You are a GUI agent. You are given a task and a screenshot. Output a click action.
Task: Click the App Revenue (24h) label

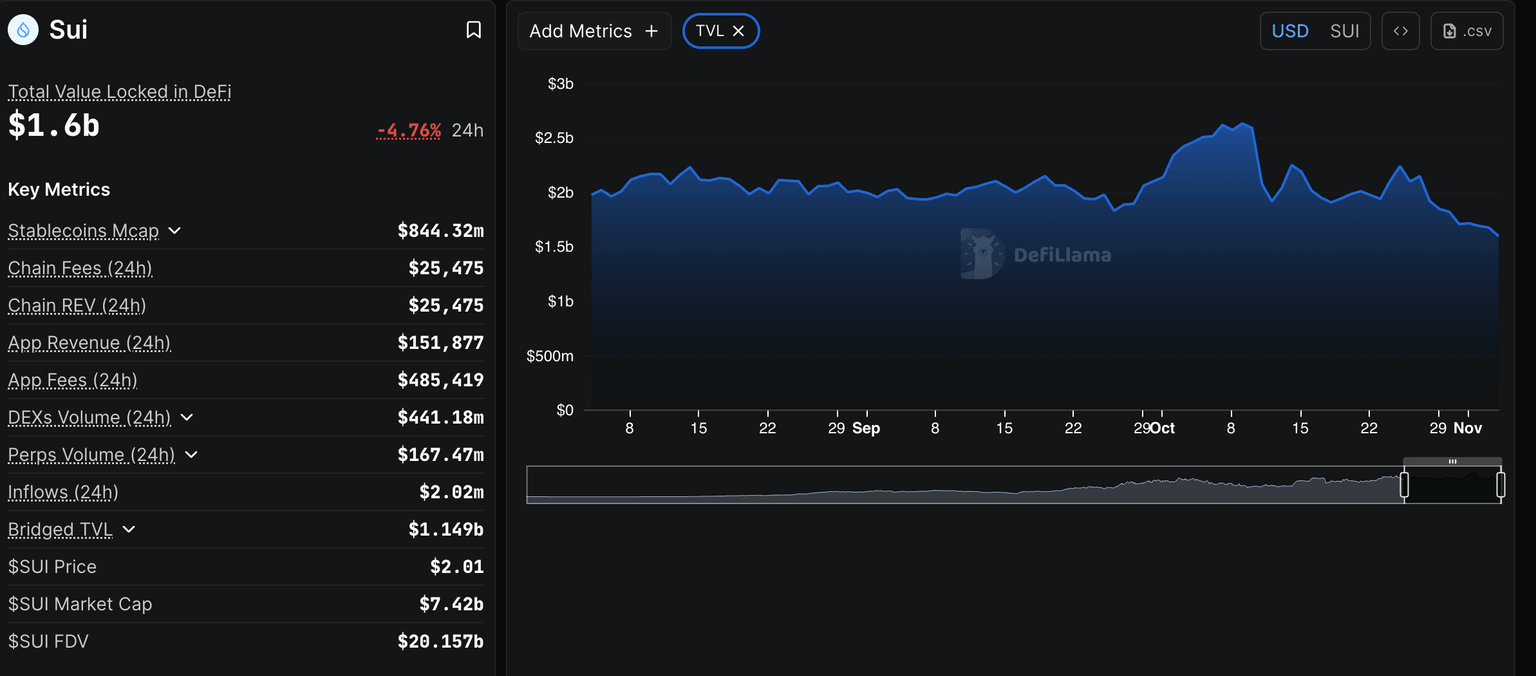[x=89, y=343]
